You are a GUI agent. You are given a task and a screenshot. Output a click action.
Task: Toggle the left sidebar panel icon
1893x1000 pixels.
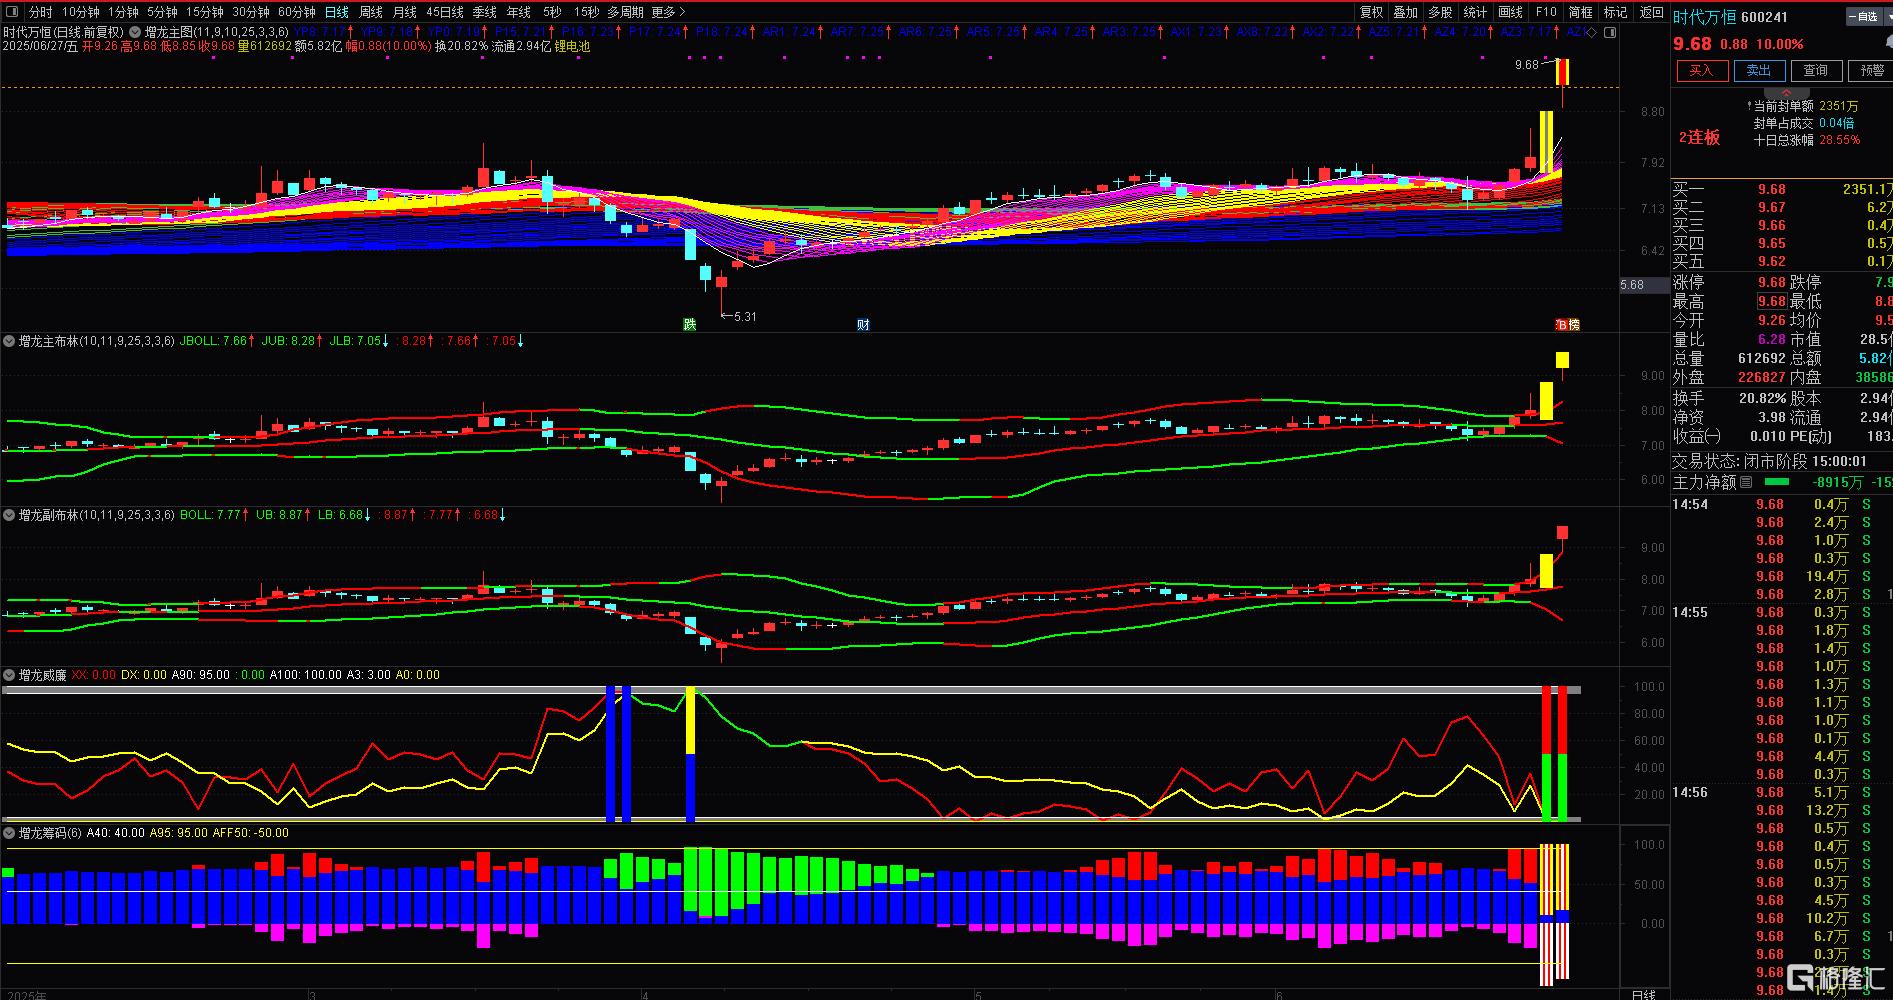tap(11, 12)
